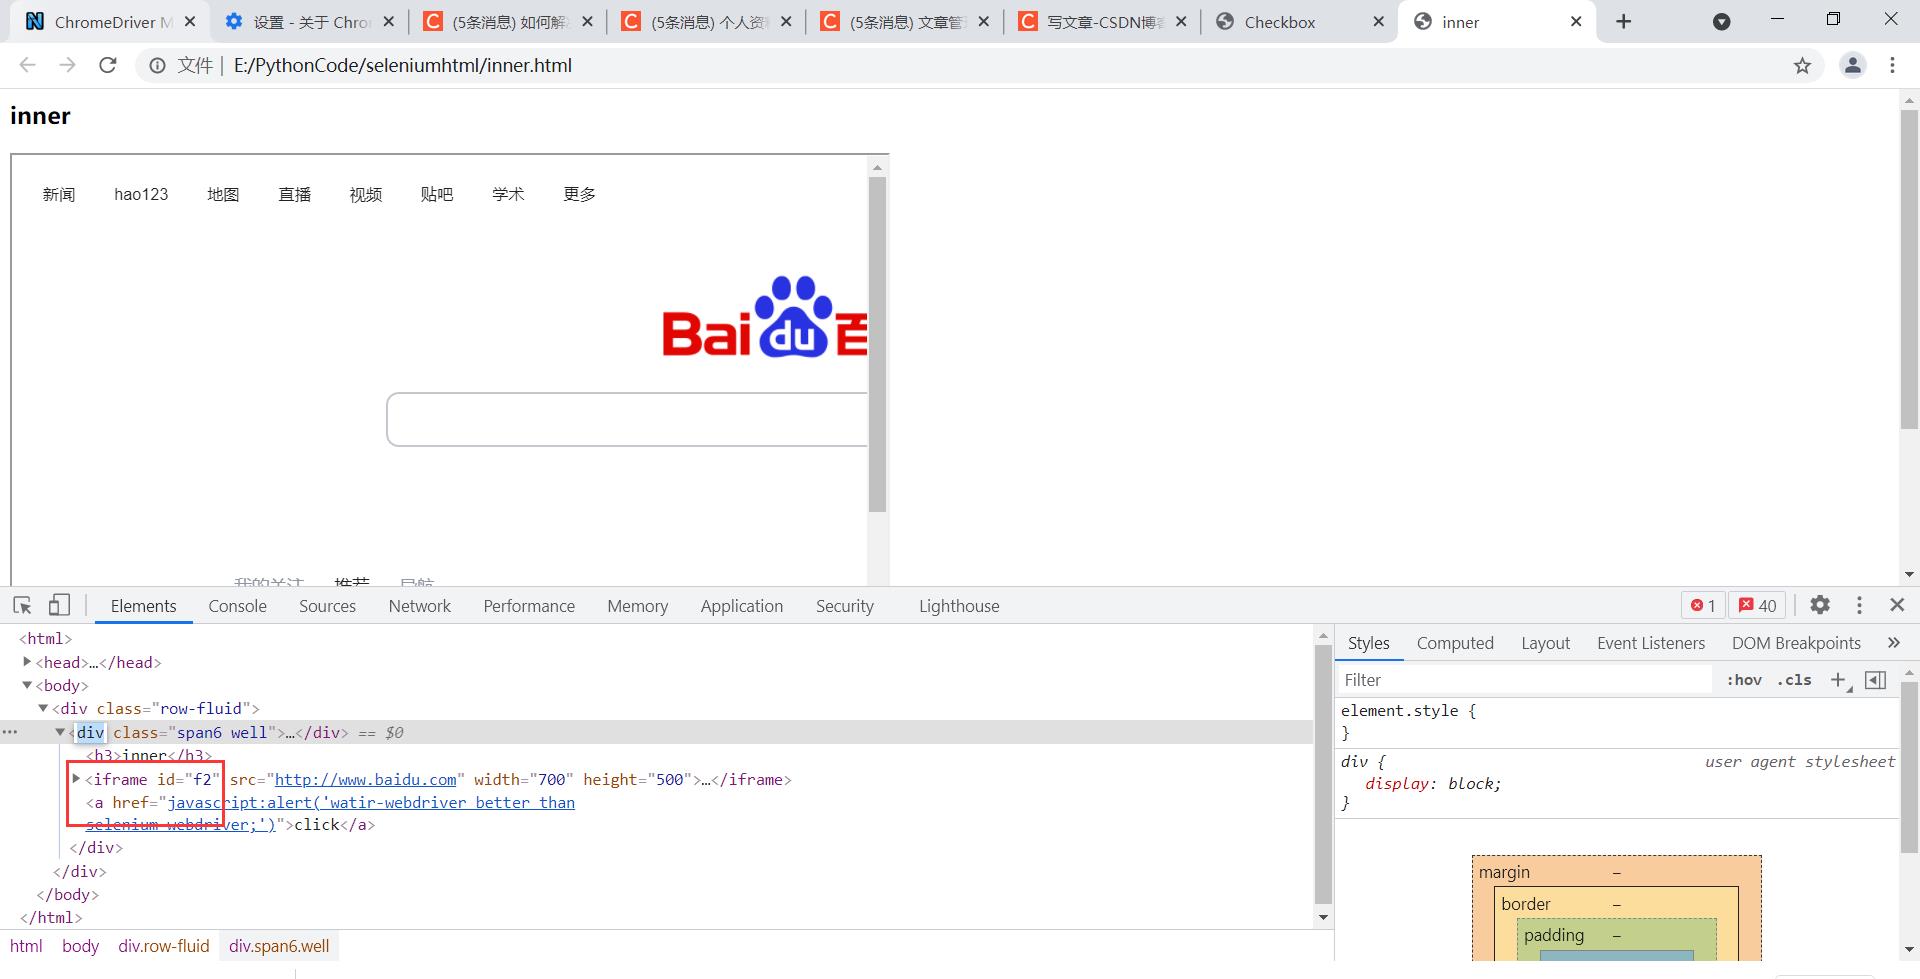1920x979 pixels.
Task: Open DevTools settings gear
Action: [1820, 605]
